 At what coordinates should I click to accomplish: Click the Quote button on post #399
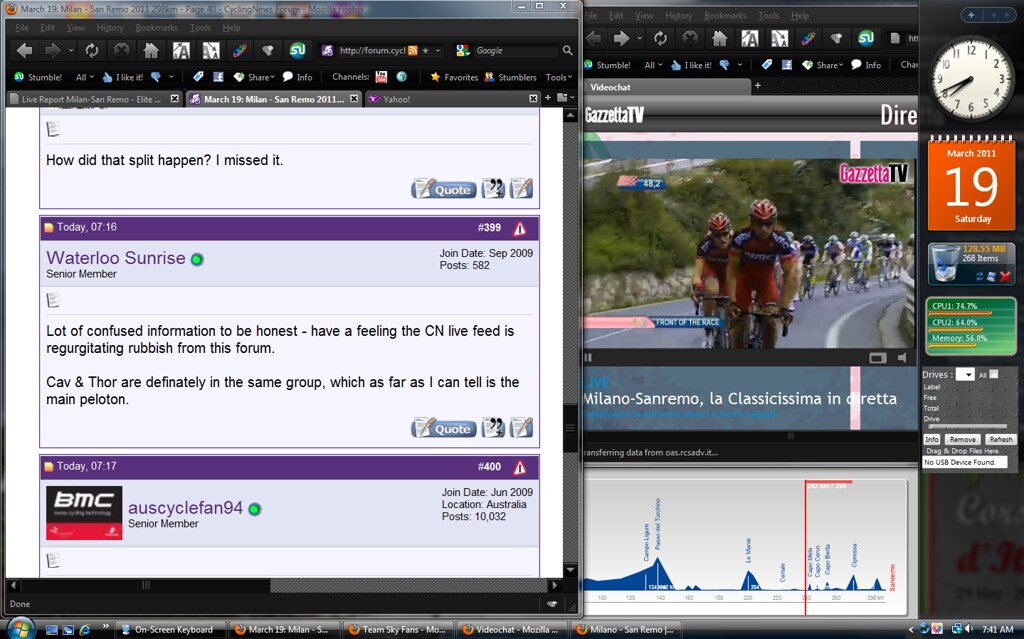443,428
